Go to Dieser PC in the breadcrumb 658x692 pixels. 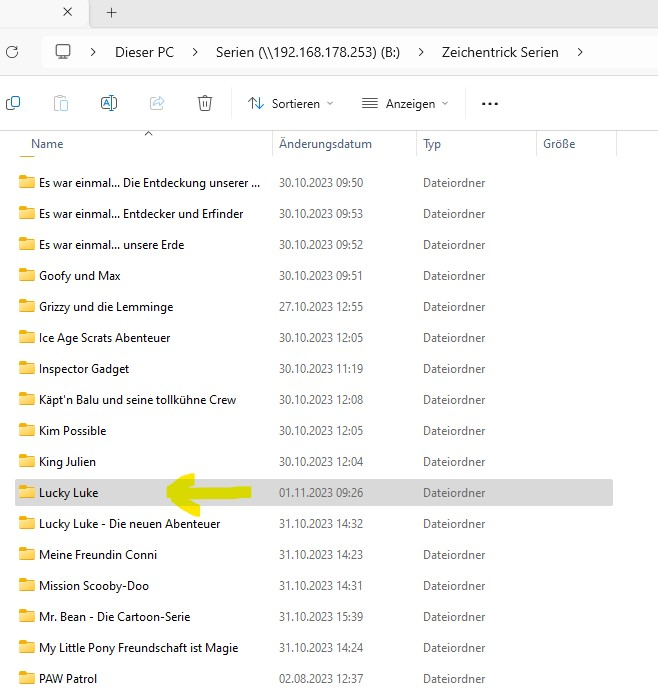point(144,52)
